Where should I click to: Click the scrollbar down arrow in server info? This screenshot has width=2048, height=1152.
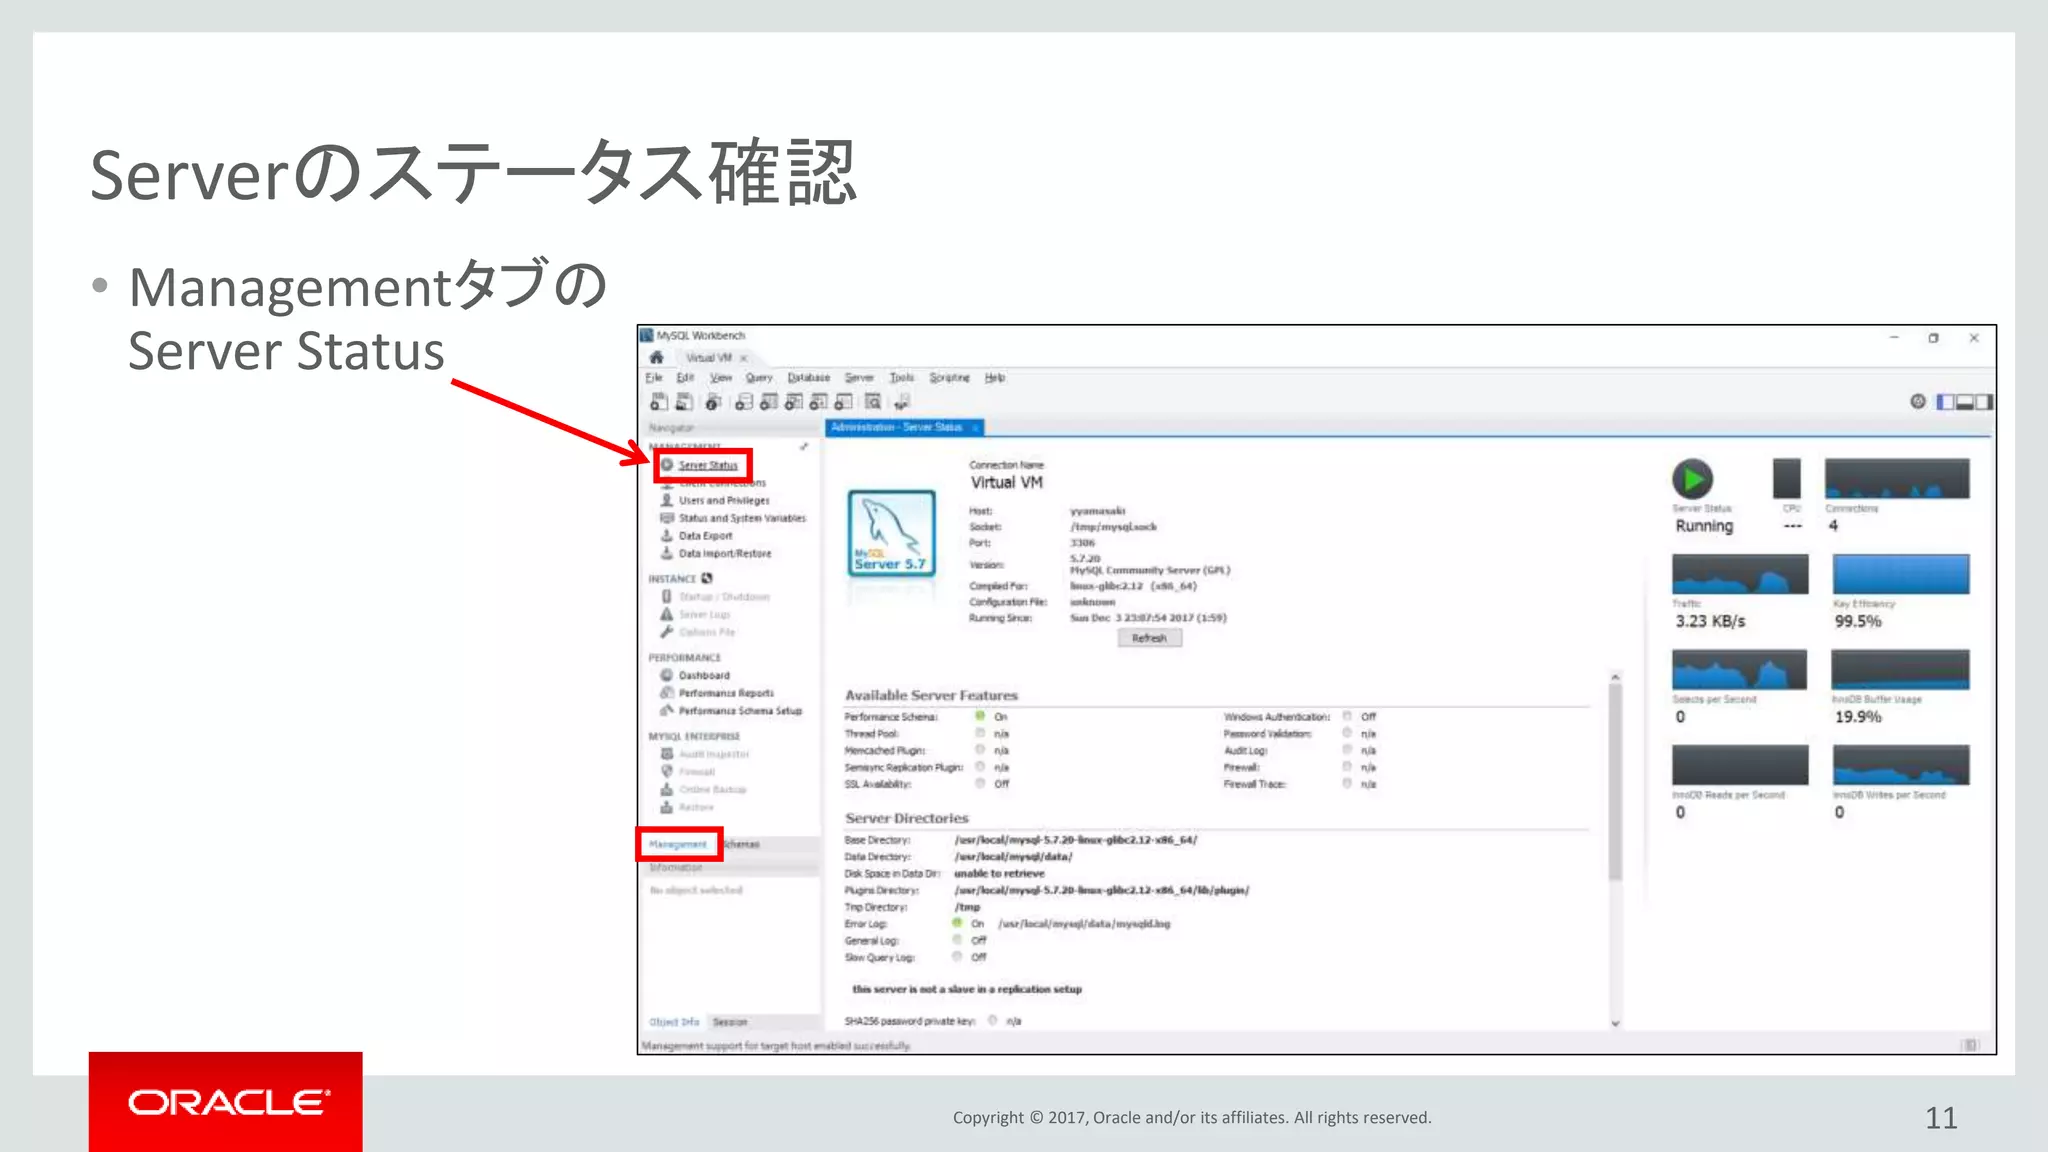pyautogui.click(x=1615, y=1023)
